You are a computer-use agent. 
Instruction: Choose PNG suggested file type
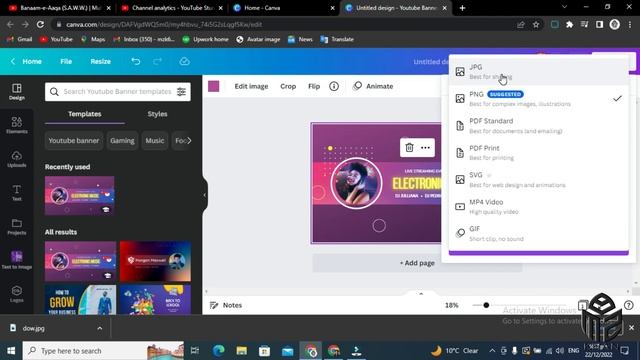point(539,98)
